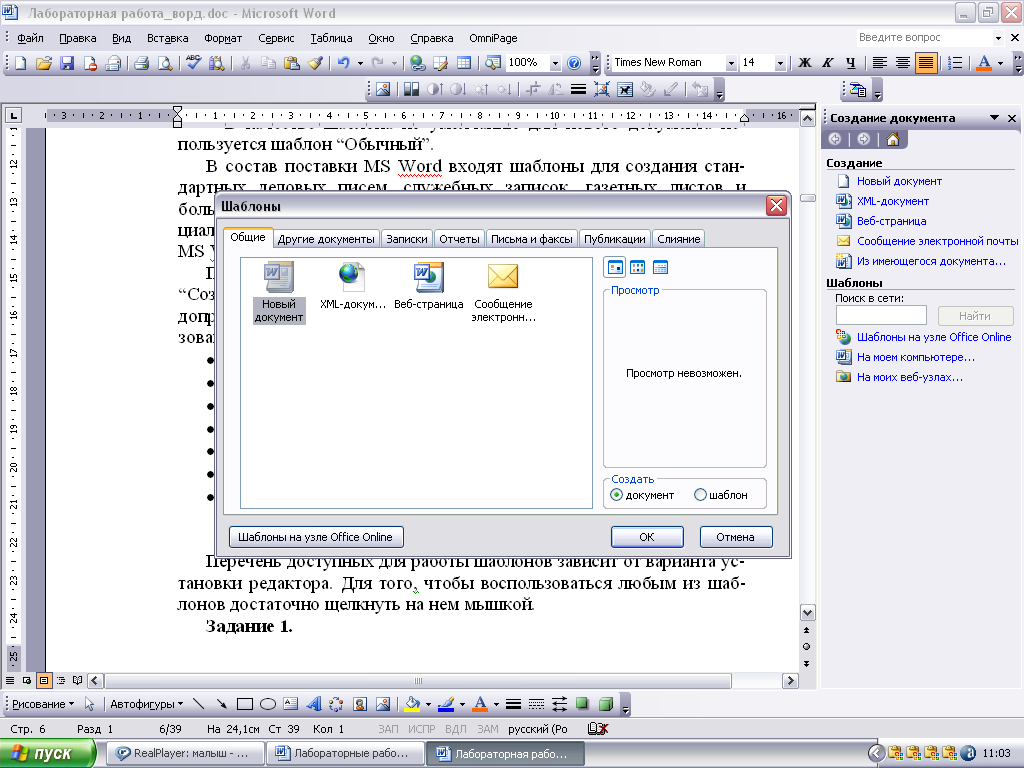
Task: Toggle justified text alignment
Action: (x=925, y=63)
